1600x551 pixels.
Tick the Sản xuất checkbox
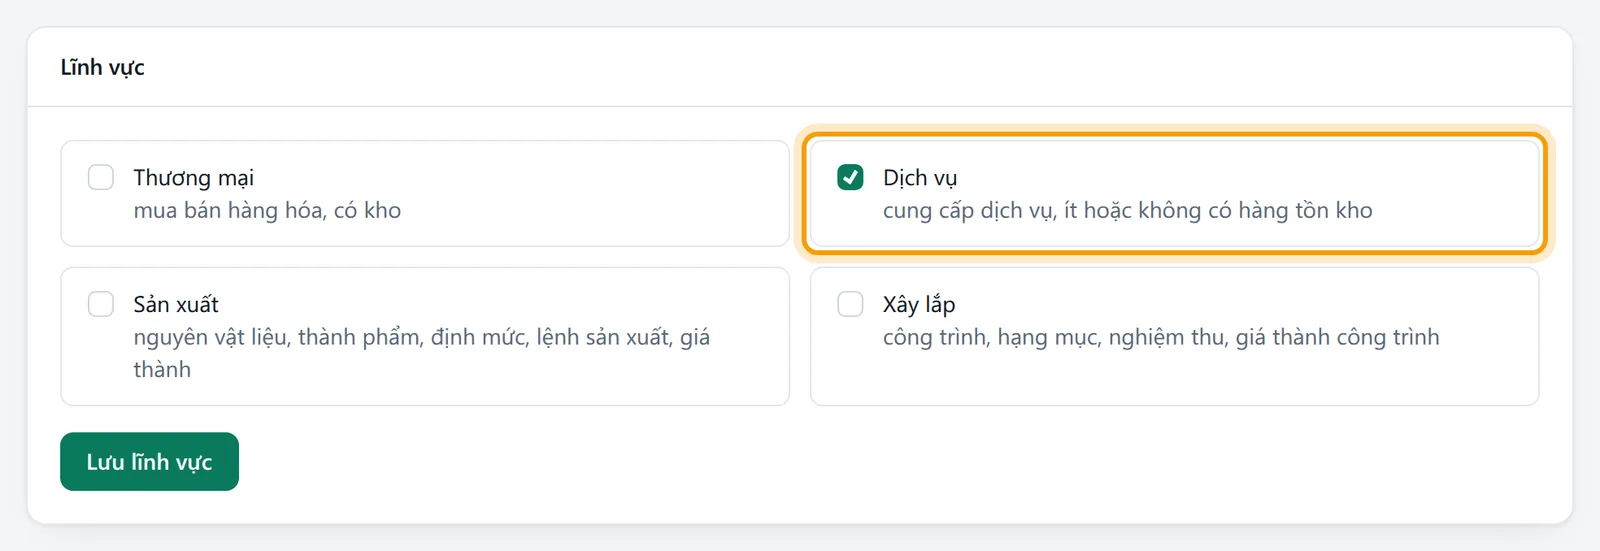(x=101, y=304)
